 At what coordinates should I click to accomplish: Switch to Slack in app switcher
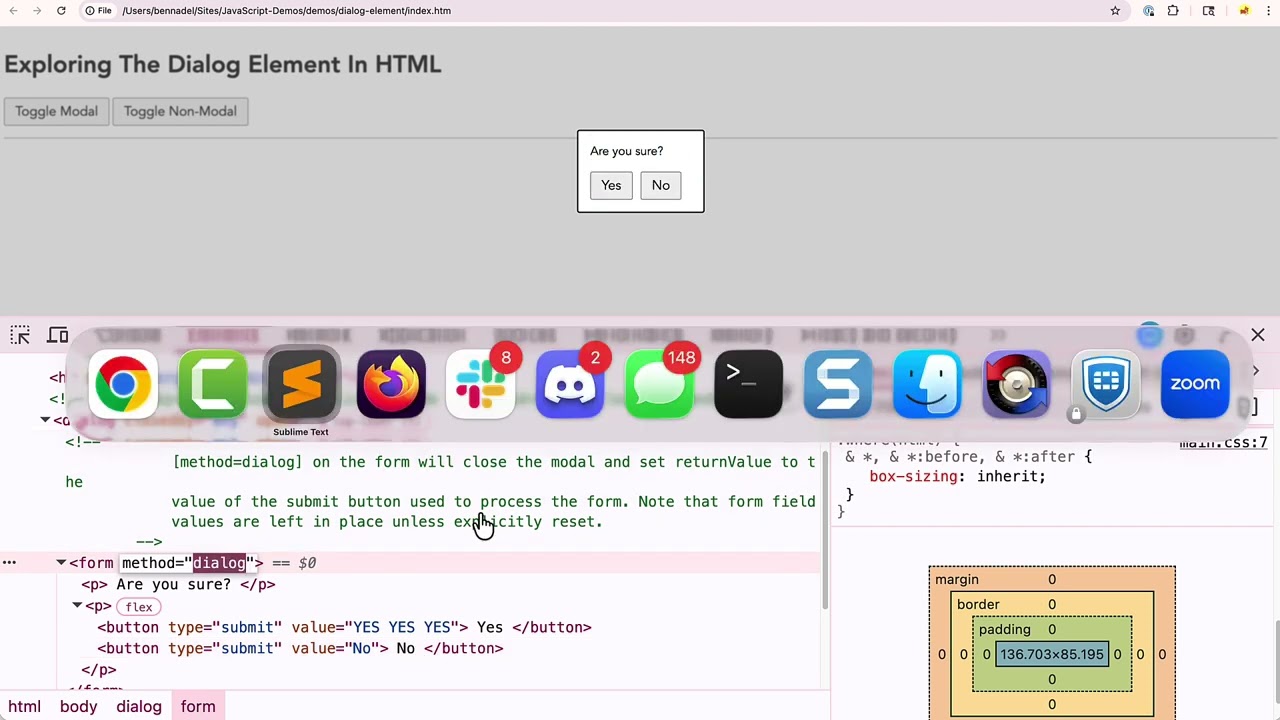pyautogui.click(x=480, y=384)
